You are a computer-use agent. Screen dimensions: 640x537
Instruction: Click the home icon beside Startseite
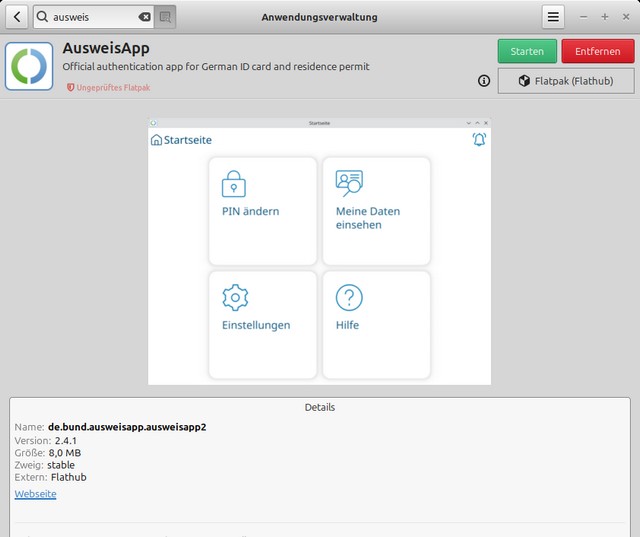156,140
